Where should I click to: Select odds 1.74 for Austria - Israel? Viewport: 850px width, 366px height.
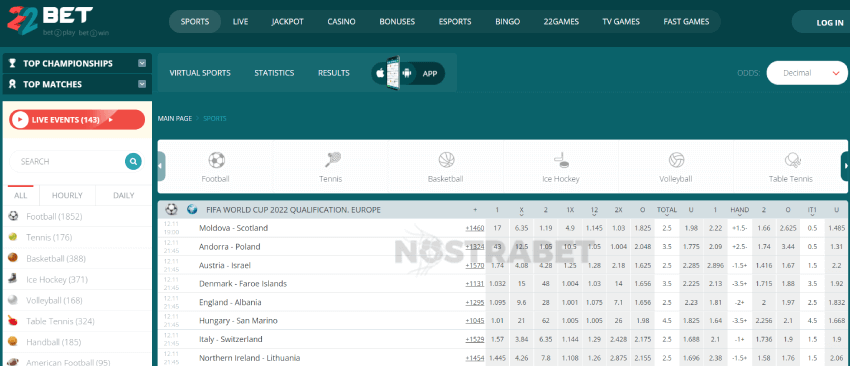click(x=497, y=266)
